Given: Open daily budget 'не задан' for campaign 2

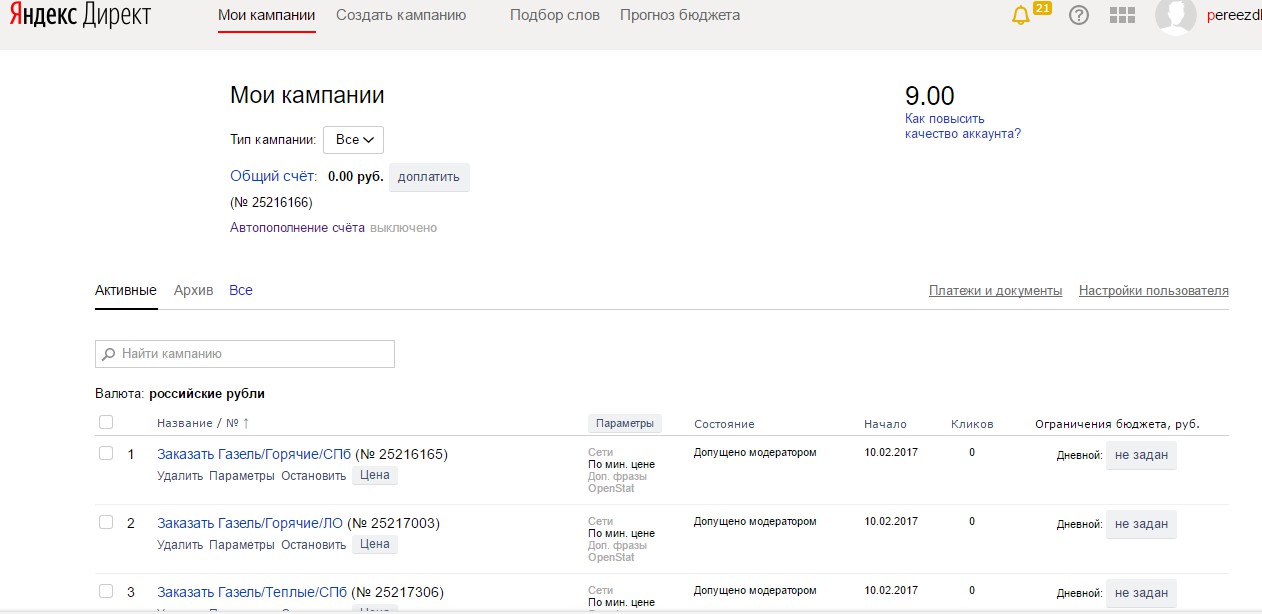Looking at the screenshot, I should [1141, 524].
